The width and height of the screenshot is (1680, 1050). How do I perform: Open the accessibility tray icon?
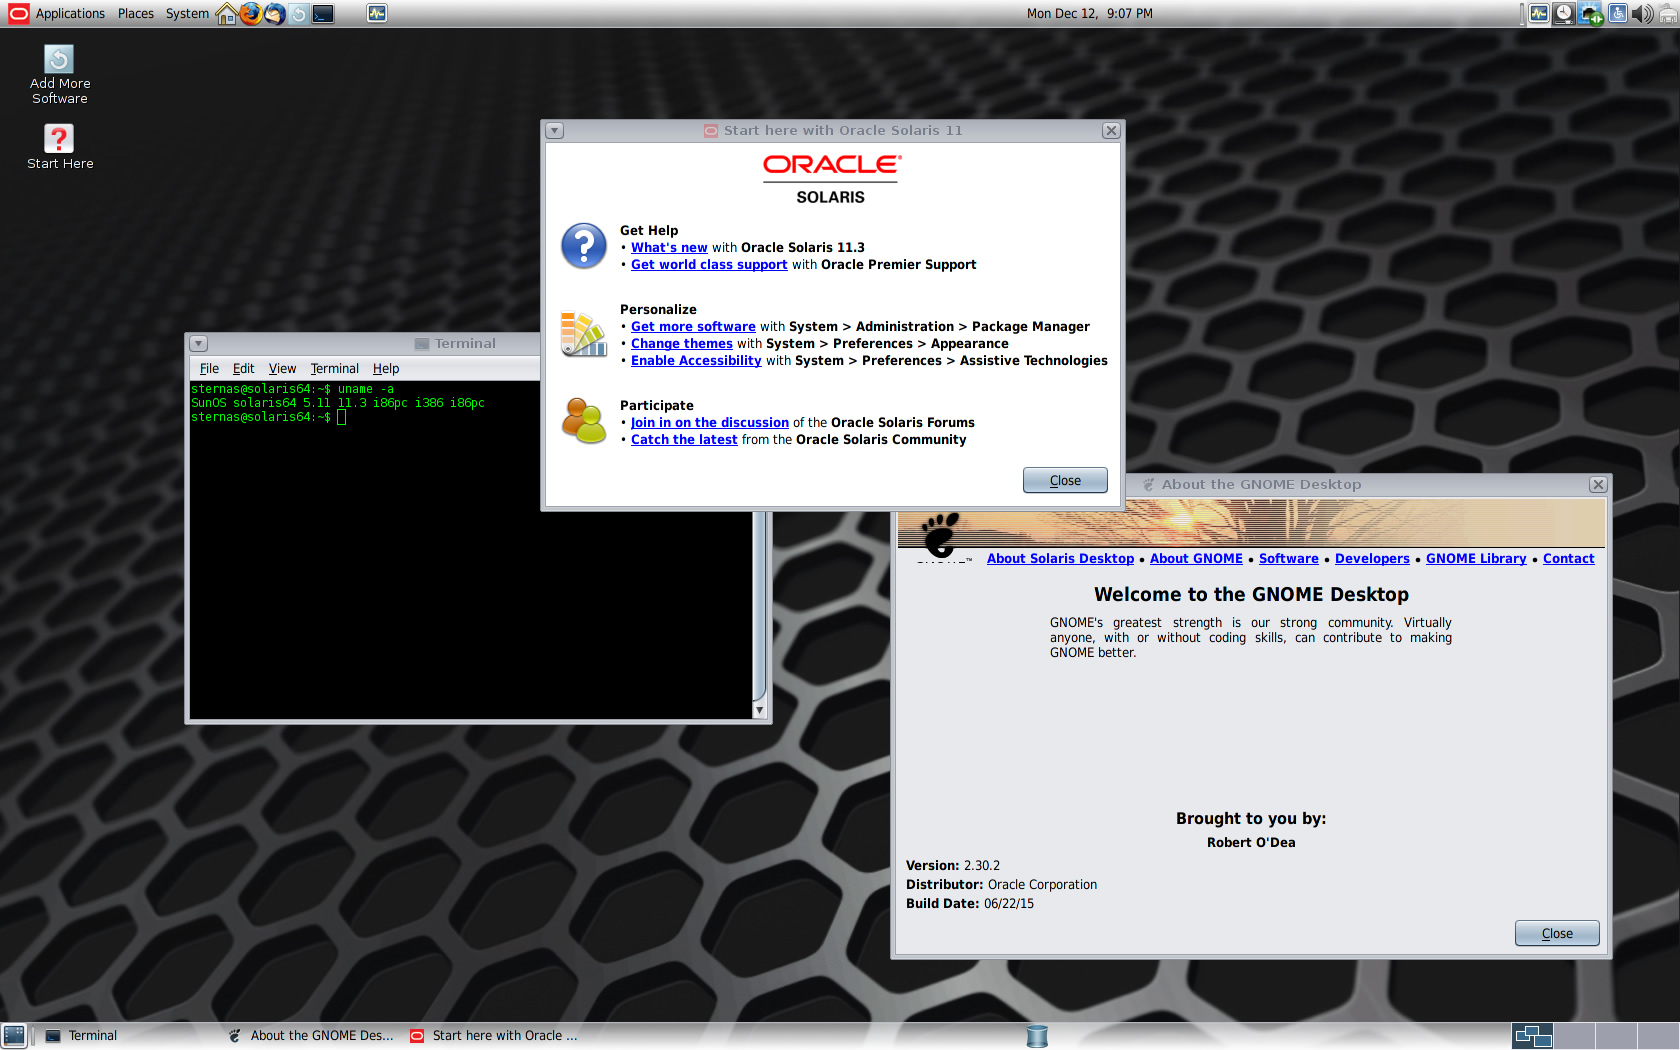(x=1617, y=13)
